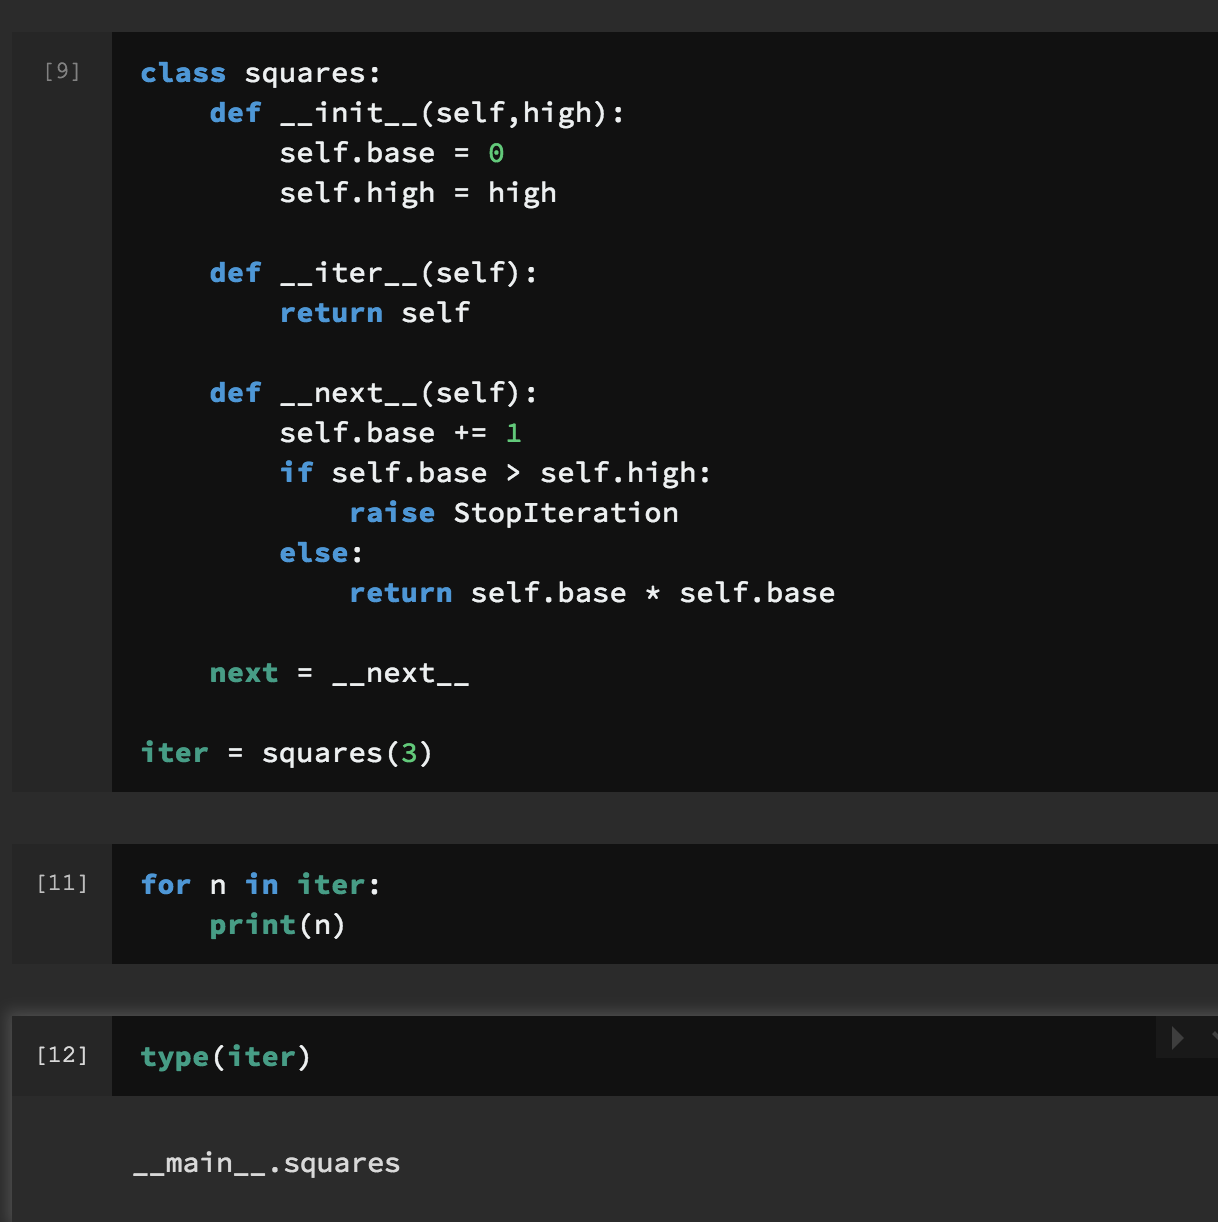Focus the 'type(iter)' code in cell 12
The image size is (1218, 1222).
click(x=226, y=1057)
